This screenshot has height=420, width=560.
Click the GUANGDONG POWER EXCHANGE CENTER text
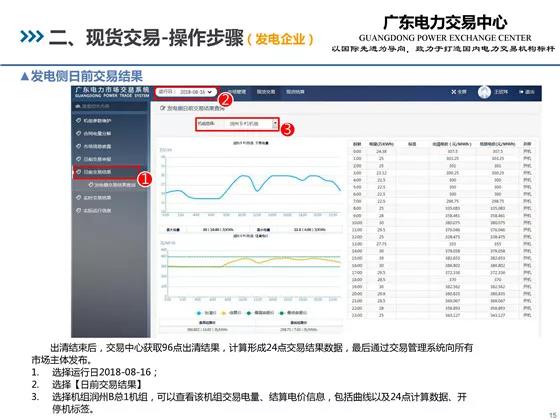[x=445, y=38]
